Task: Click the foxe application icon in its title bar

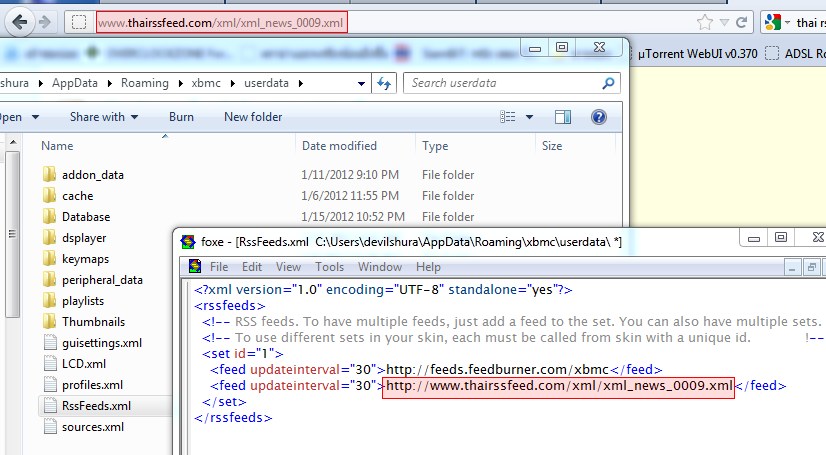Action: (x=188, y=242)
